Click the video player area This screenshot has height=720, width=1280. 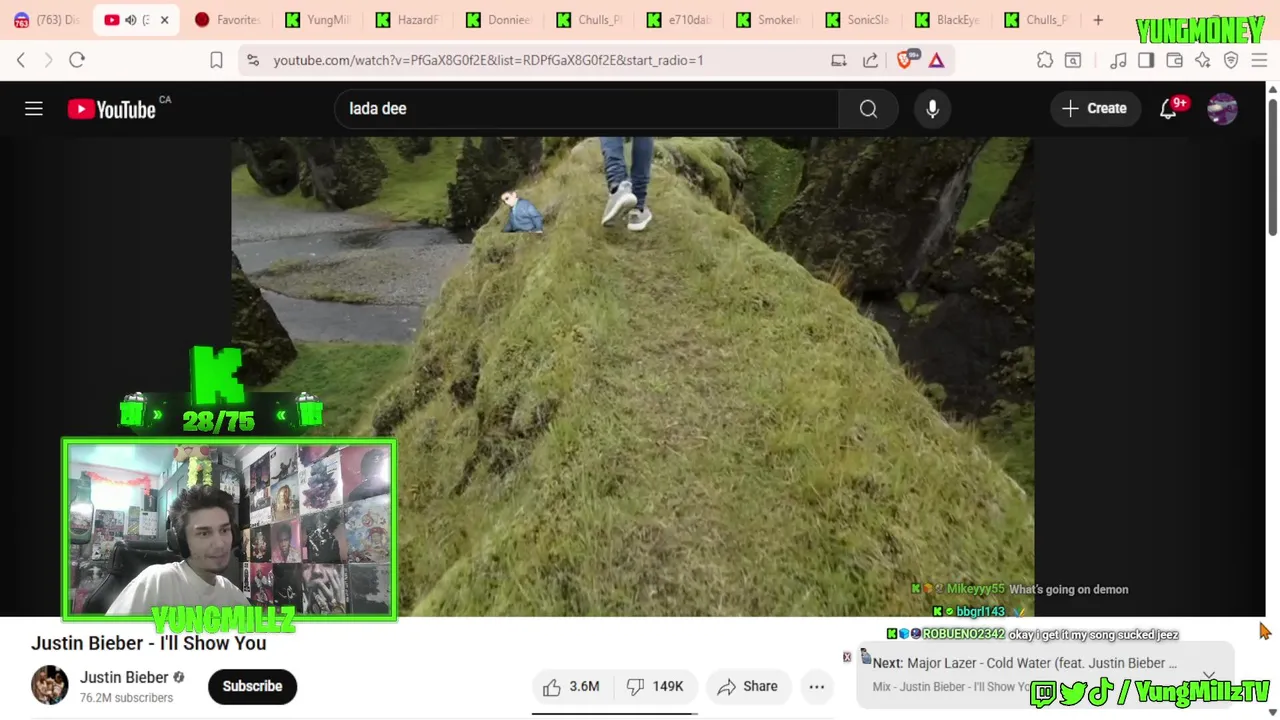(x=632, y=377)
